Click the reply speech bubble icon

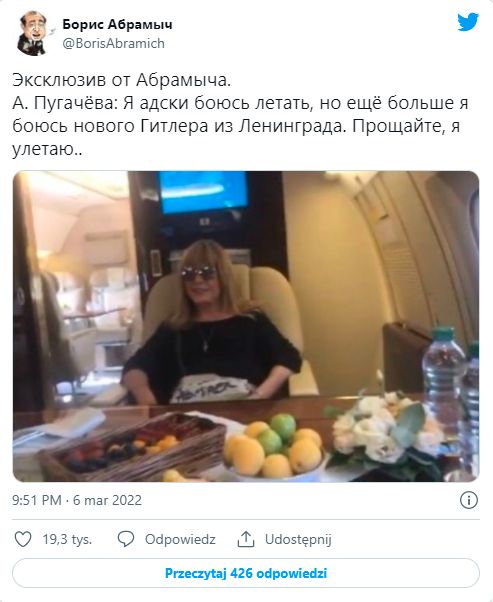[126, 539]
